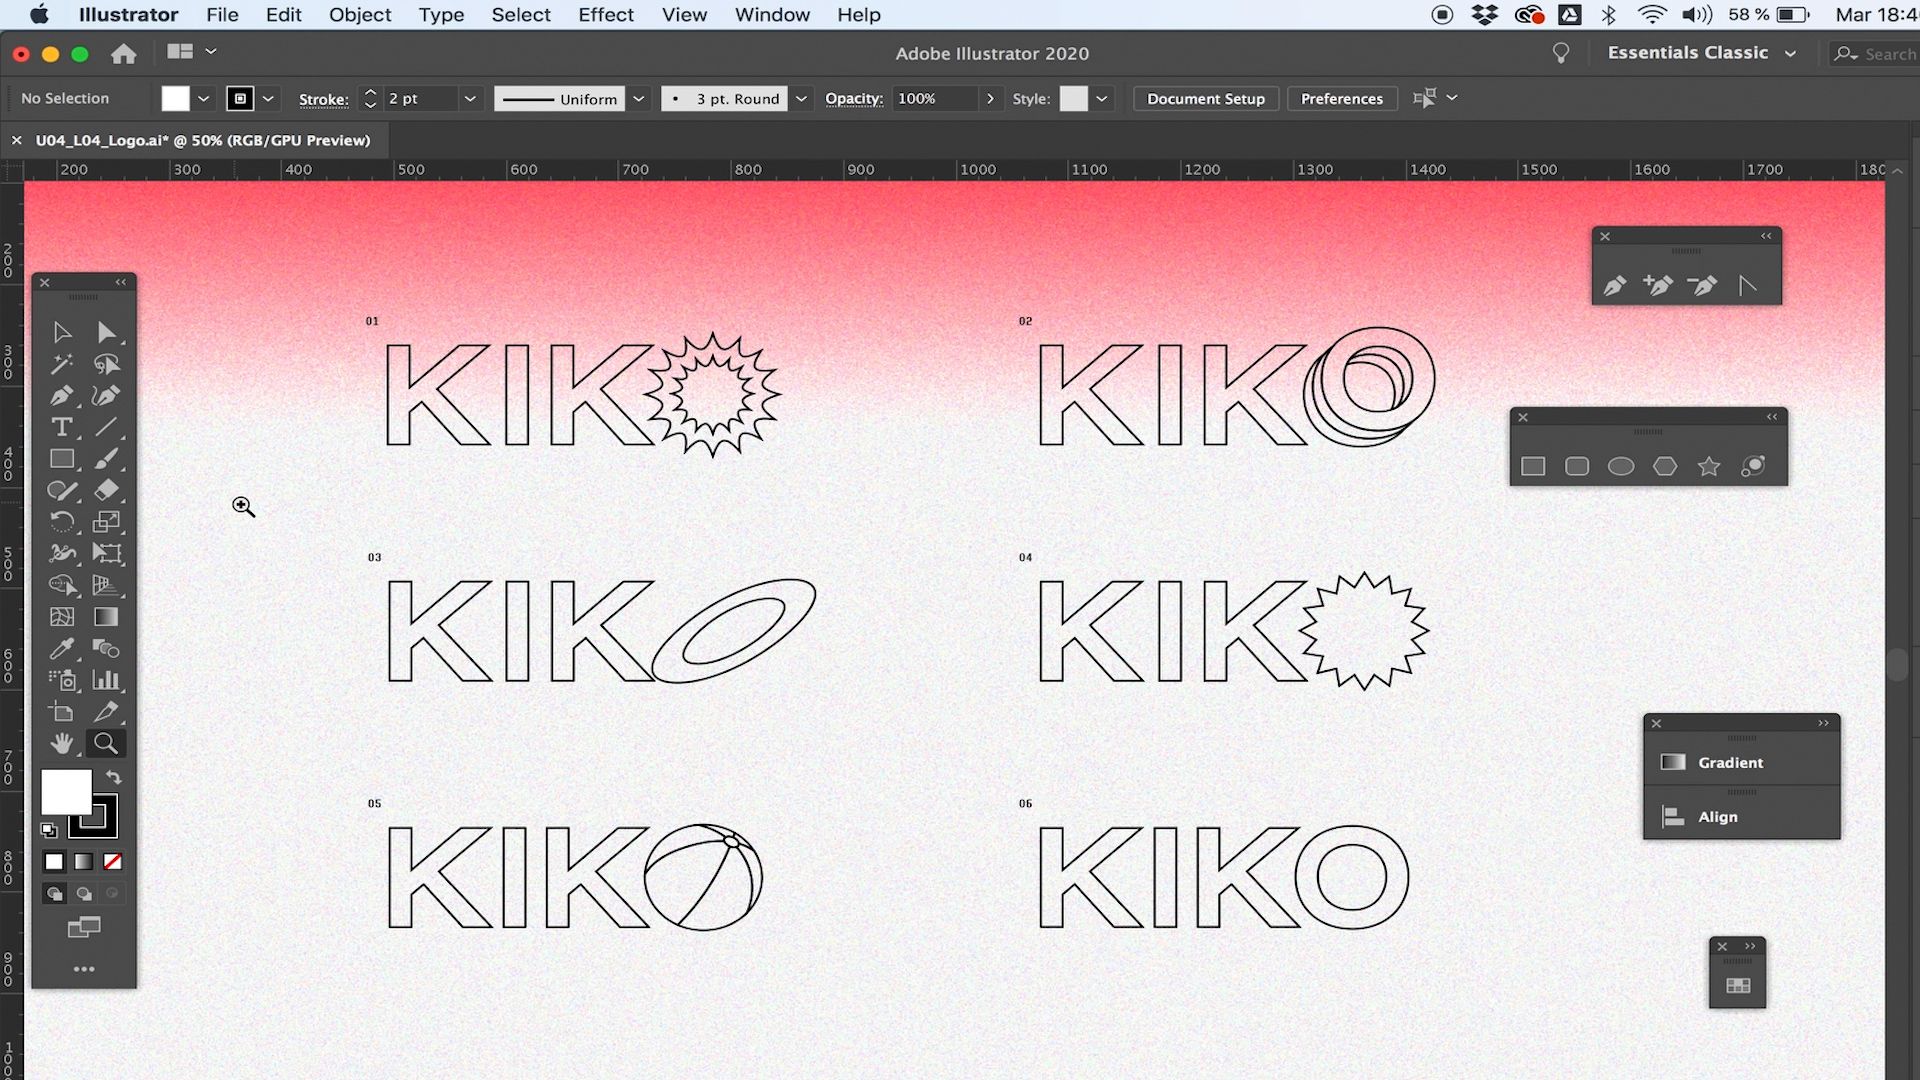Select the Add Anchor Point tool in floating panel
Viewport: 1920px width, 1080px height.
(1658, 286)
